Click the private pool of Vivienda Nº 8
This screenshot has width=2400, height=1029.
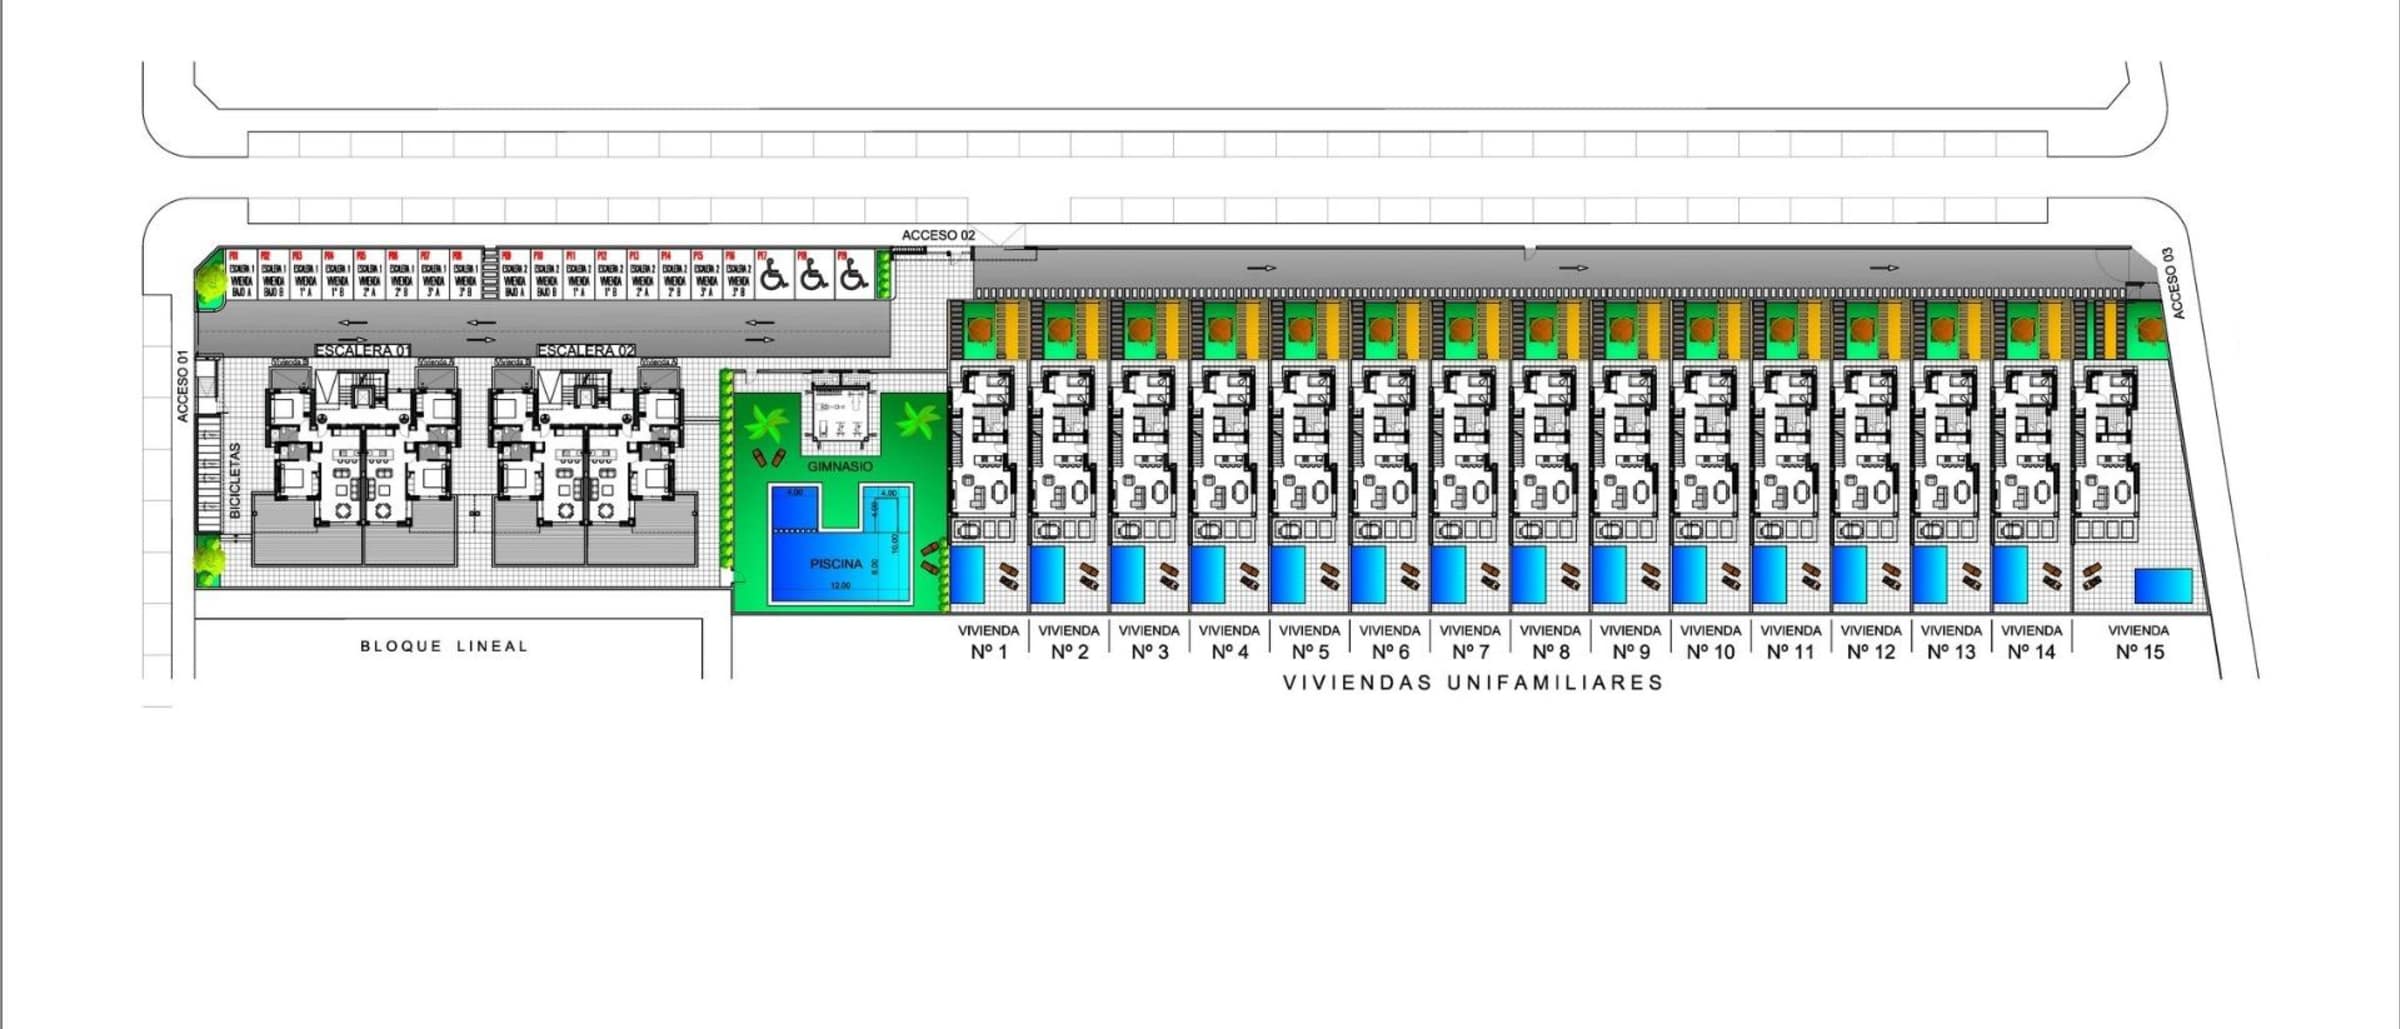tap(1528, 575)
